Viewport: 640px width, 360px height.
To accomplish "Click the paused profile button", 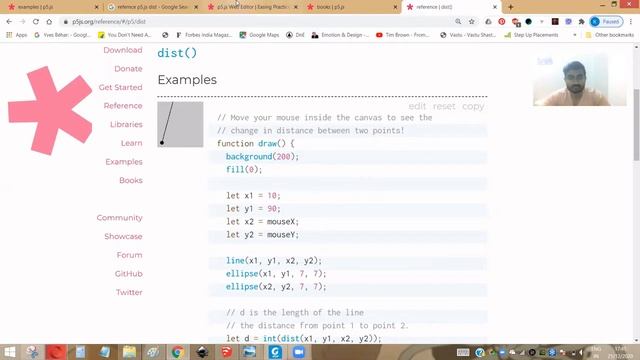I will point(607,22).
